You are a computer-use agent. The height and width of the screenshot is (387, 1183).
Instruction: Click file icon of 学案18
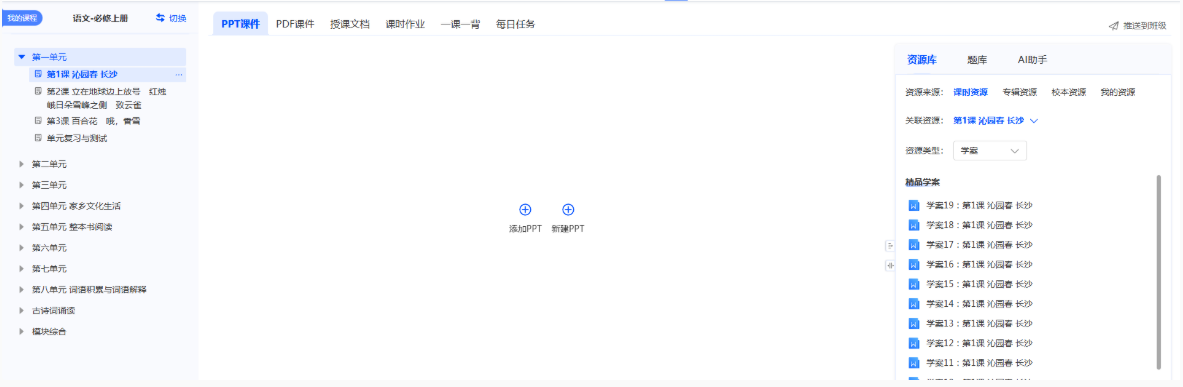coord(913,225)
